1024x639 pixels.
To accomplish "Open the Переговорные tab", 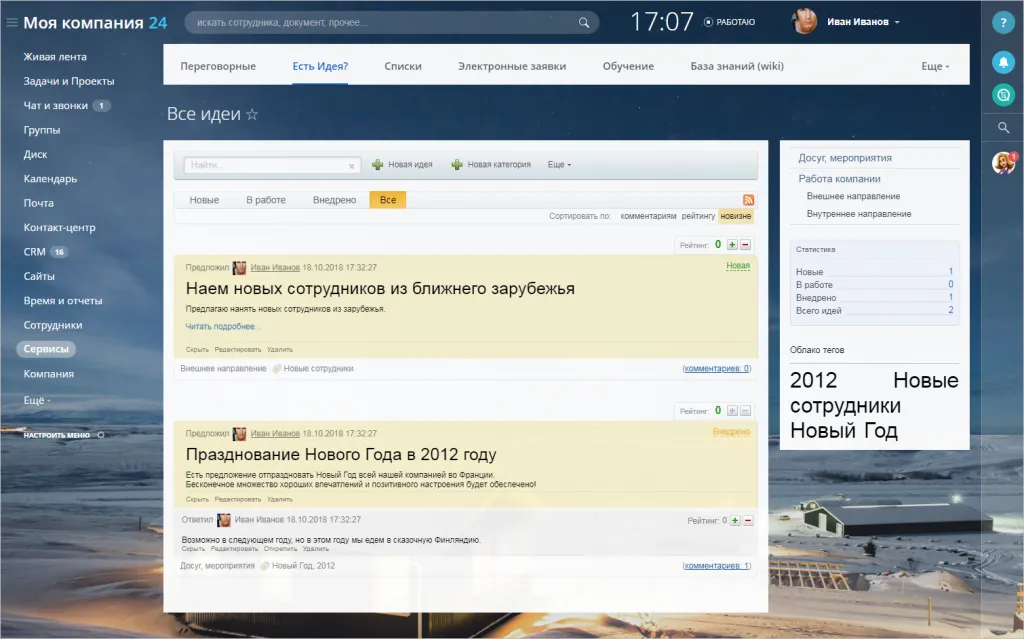I will [x=218, y=66].
